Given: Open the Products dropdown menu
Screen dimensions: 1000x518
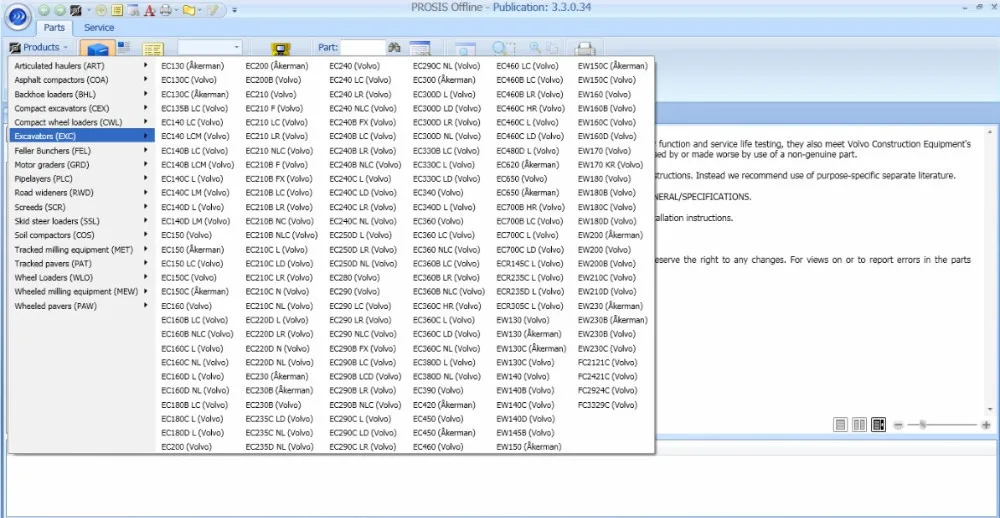Looking at the screenshot, I should (x=40, y=47).
